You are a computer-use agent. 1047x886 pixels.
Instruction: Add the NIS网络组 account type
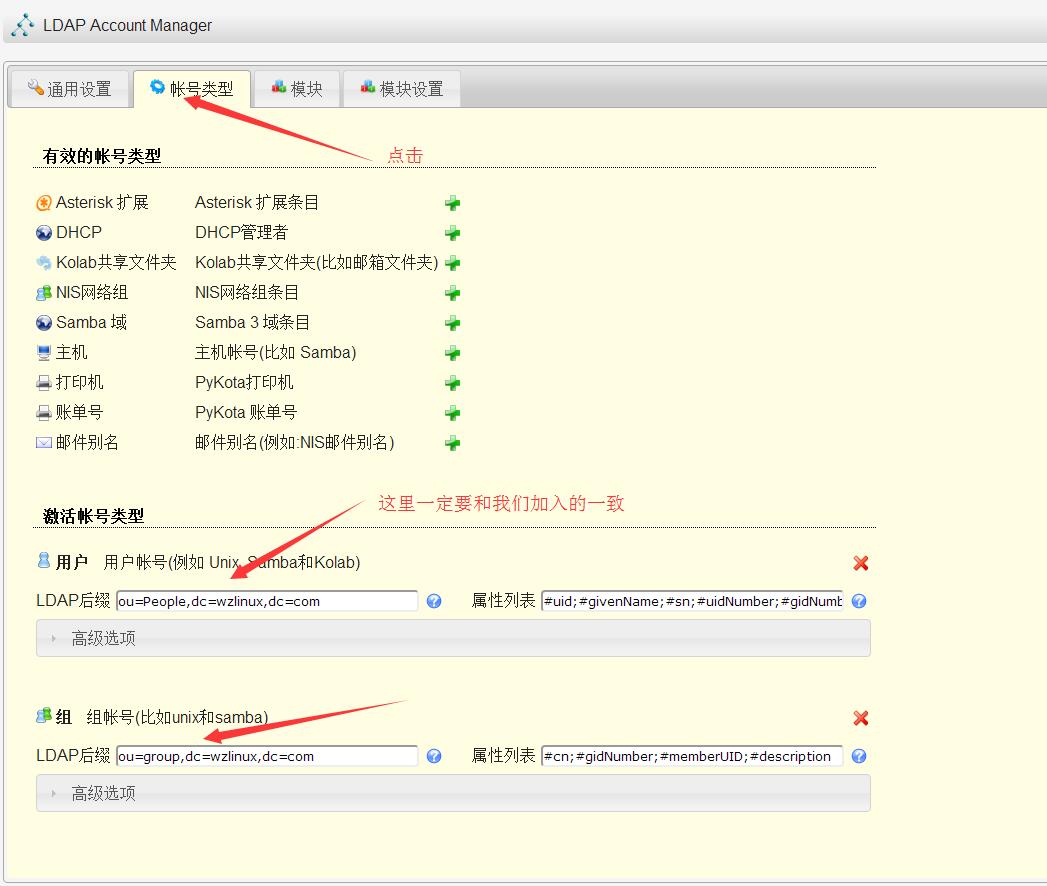click(x=453, y=293)
